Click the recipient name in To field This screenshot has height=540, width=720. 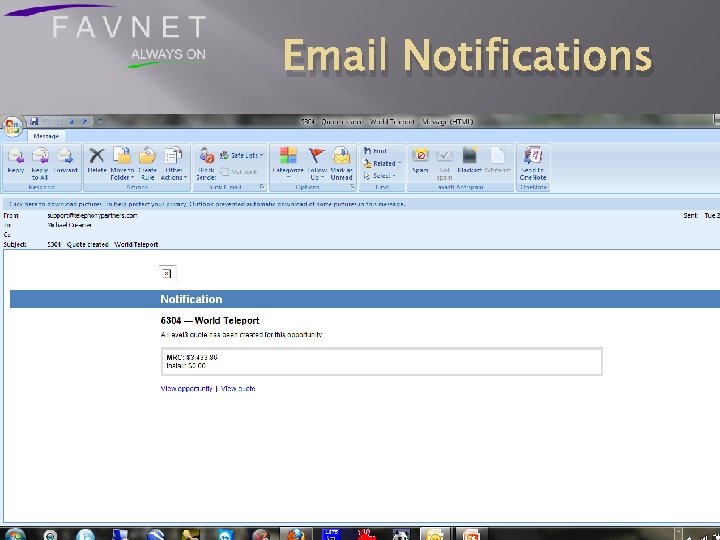pos(69,225)
